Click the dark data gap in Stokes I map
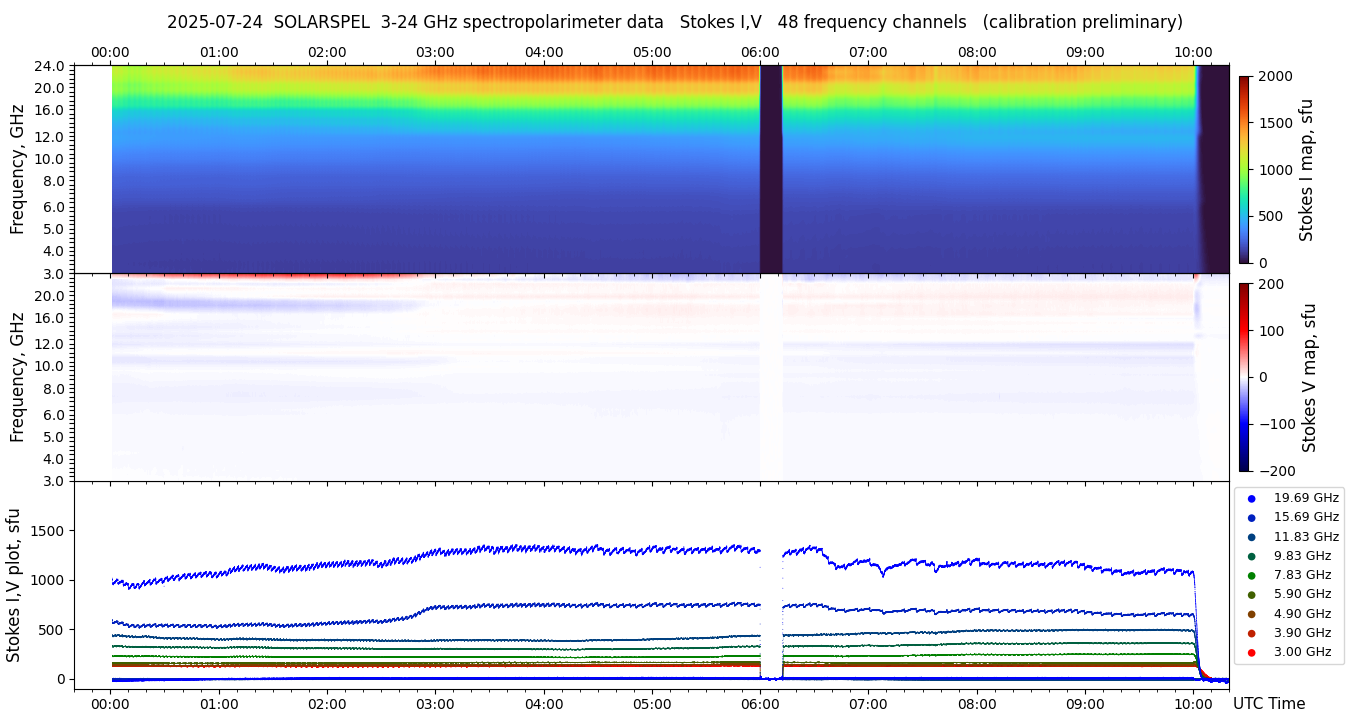 point(770,169)
